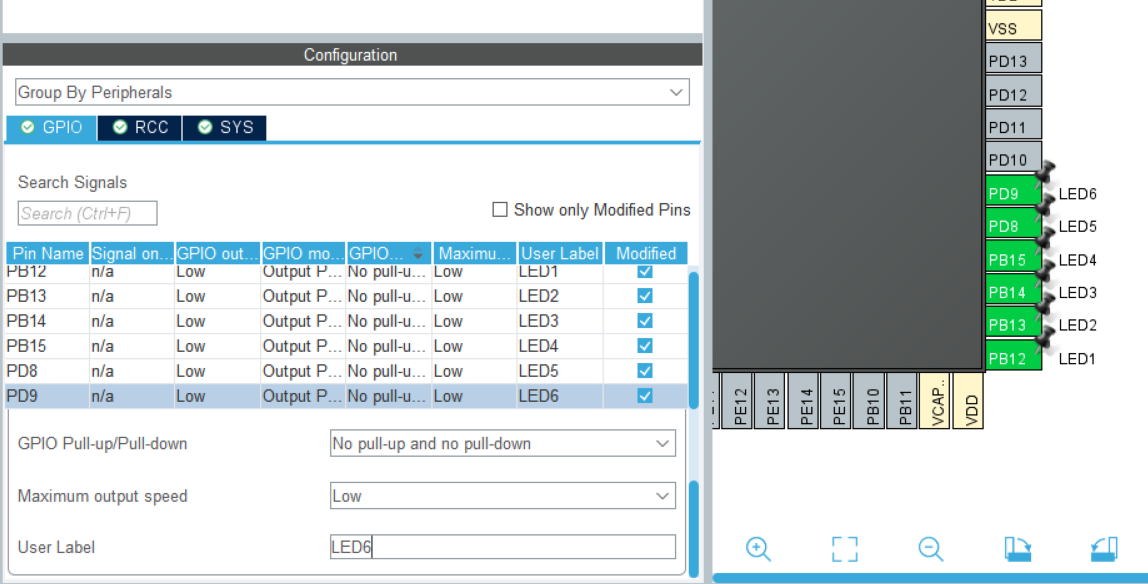This screenshot has width=1148, height=584.
Task: Click the PD12 pin on chip
Action: tap(1013, 93)
